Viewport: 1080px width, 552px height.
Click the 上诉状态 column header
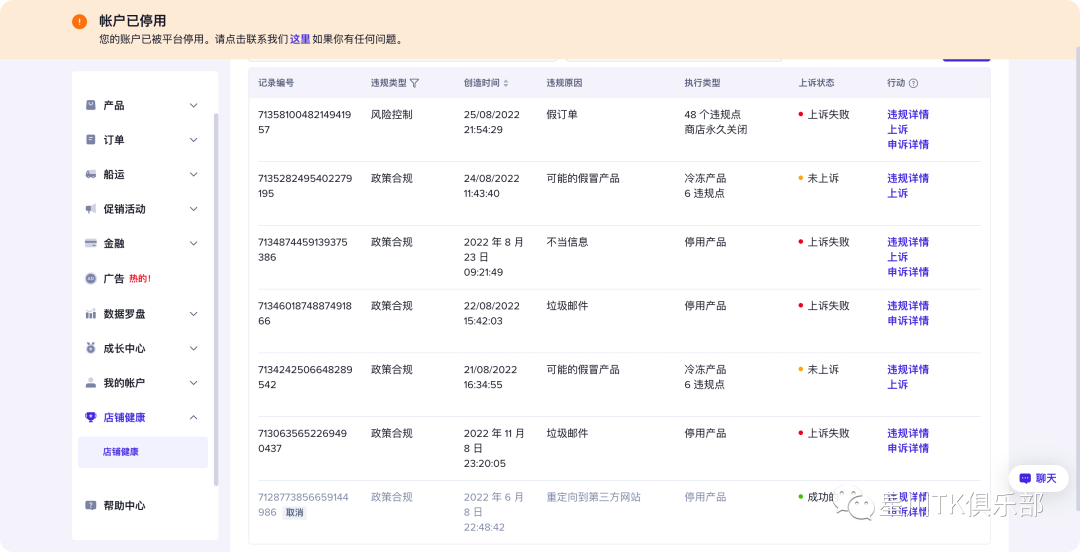(816, 83)
